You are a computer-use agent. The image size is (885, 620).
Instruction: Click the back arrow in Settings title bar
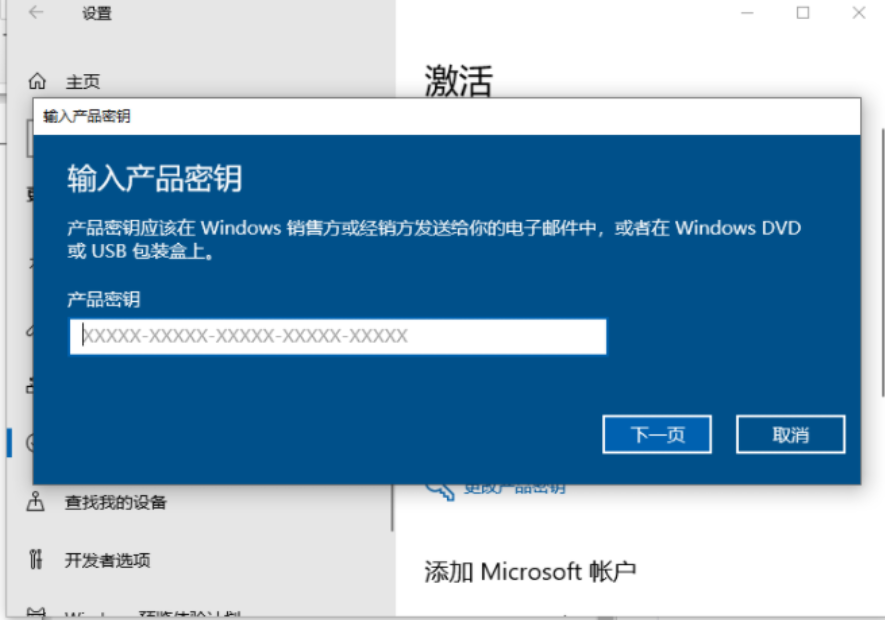coord(36,12)
